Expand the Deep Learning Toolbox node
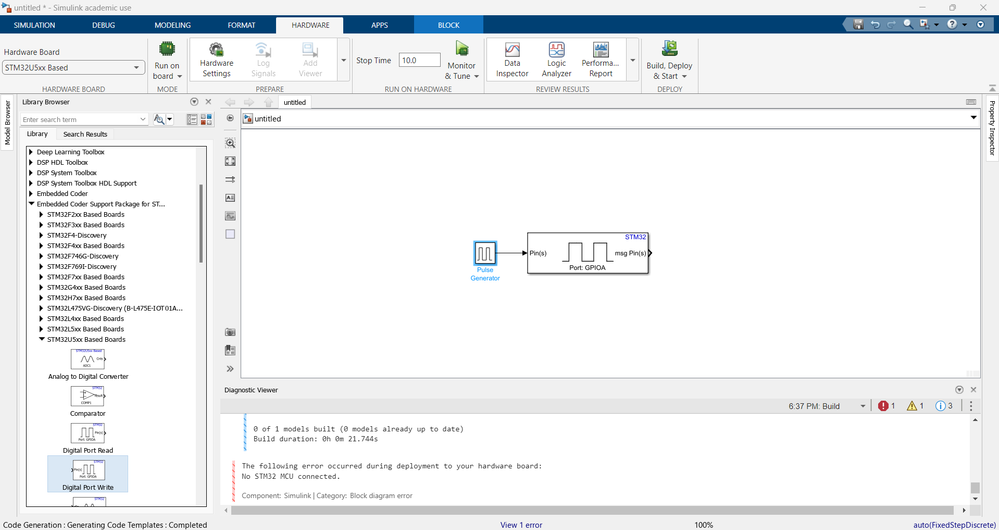999x530 pixels. coord(31,152)
